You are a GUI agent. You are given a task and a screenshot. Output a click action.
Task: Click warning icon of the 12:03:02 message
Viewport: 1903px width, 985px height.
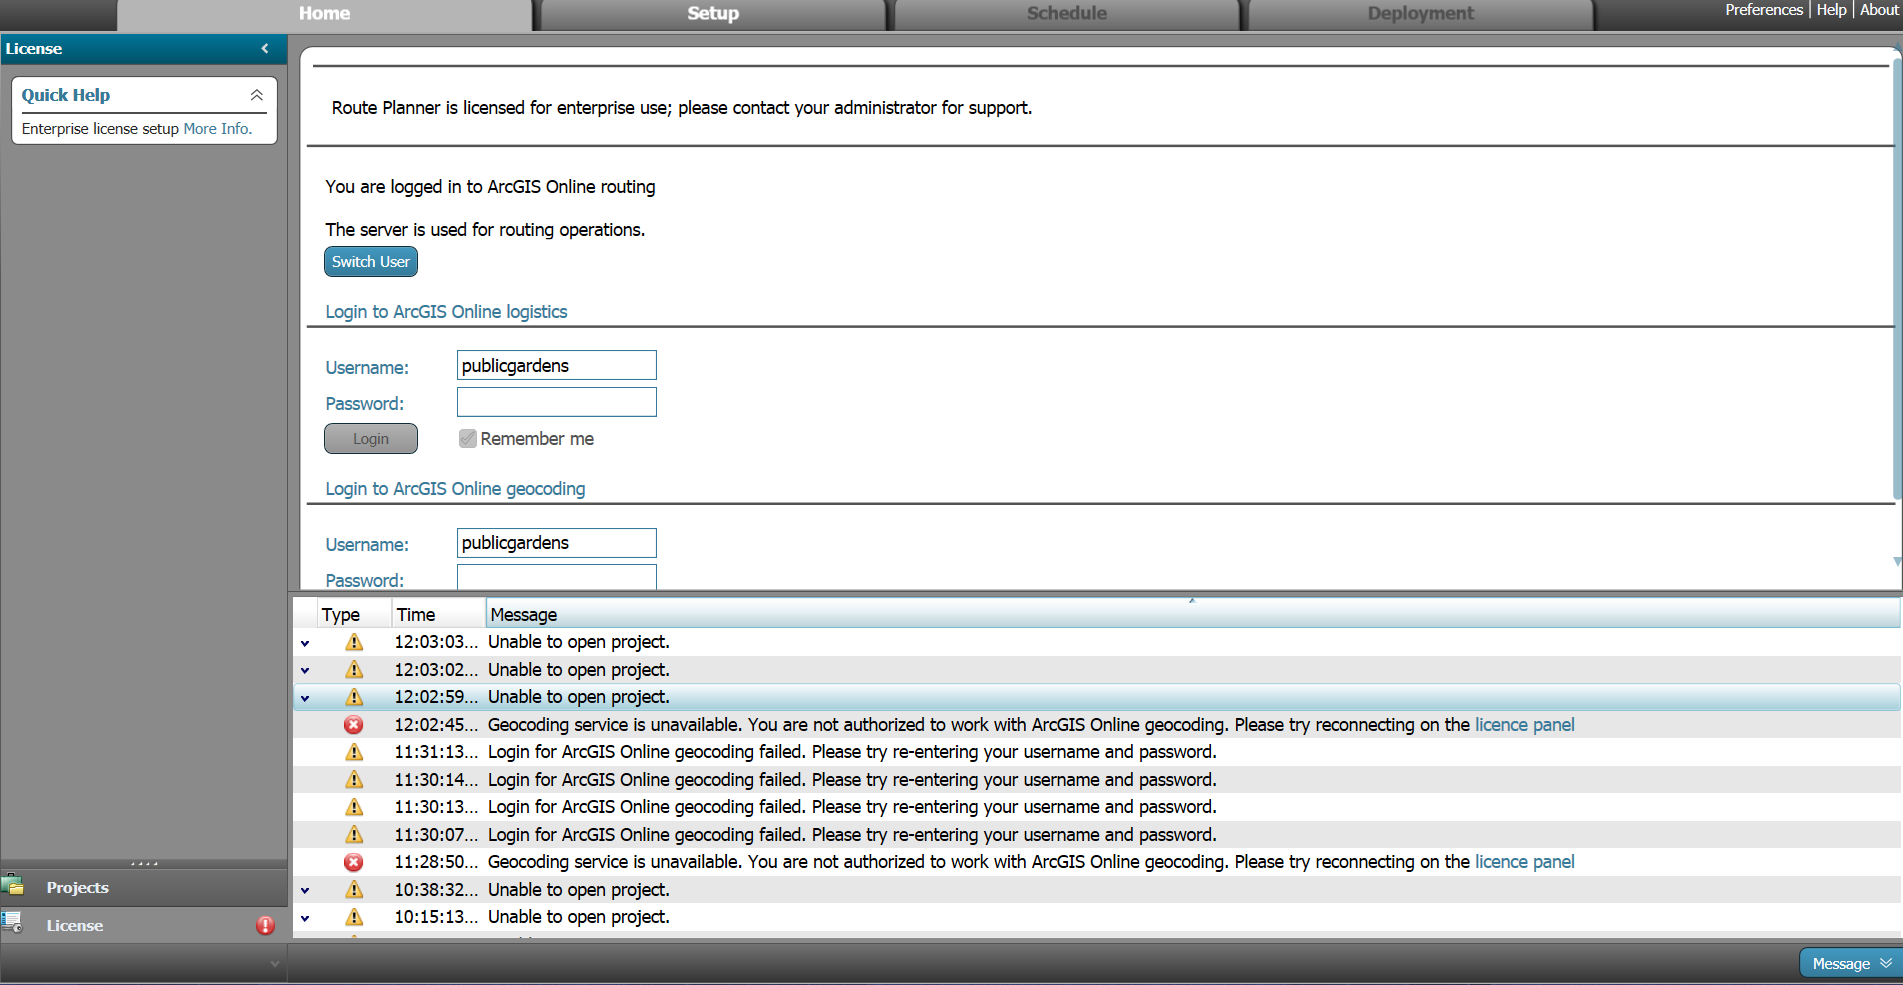coord(354,670)
